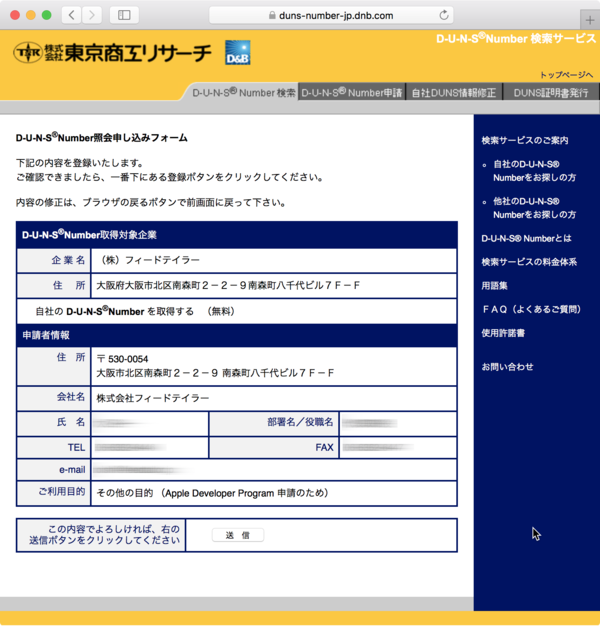Open FAQ（よくあるご質問） link
Image resolution: width=600 pixels, height=626 pixels.
(x=531, y=309)
